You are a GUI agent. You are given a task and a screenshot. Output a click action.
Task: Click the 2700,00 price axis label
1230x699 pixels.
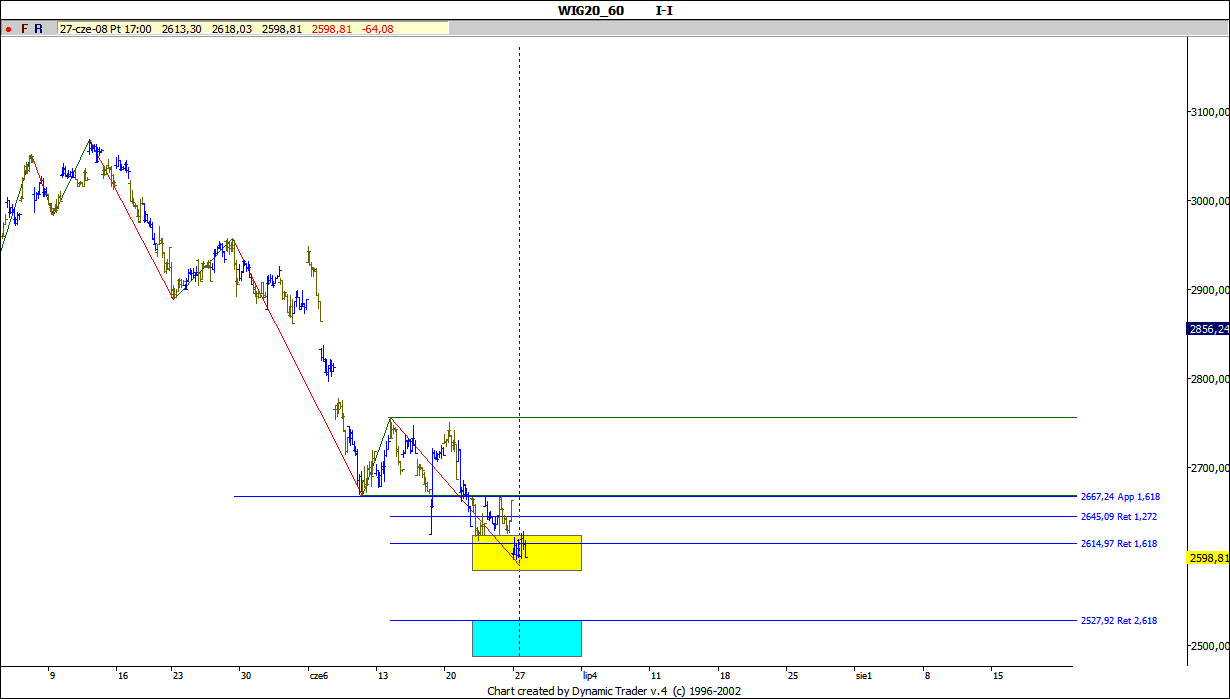[x=1209, y=468]
